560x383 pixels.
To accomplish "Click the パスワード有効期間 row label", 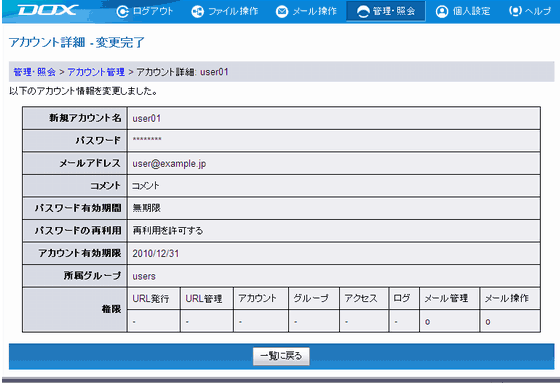I will click(78, 208).
